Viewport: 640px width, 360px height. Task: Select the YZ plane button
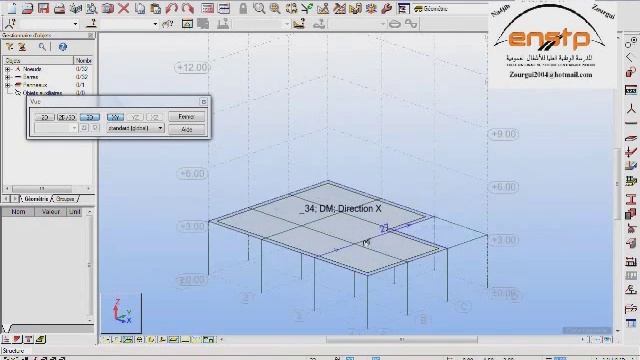135,117
